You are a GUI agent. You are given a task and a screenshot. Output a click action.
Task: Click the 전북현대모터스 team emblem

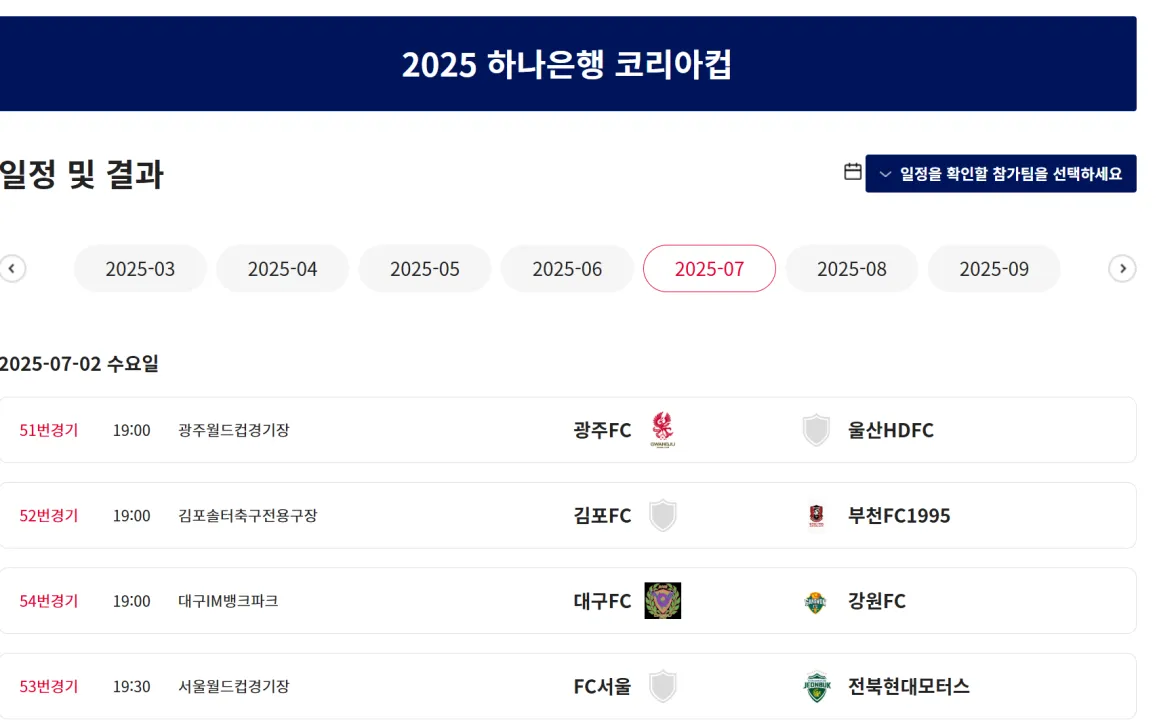coord(817,687)
